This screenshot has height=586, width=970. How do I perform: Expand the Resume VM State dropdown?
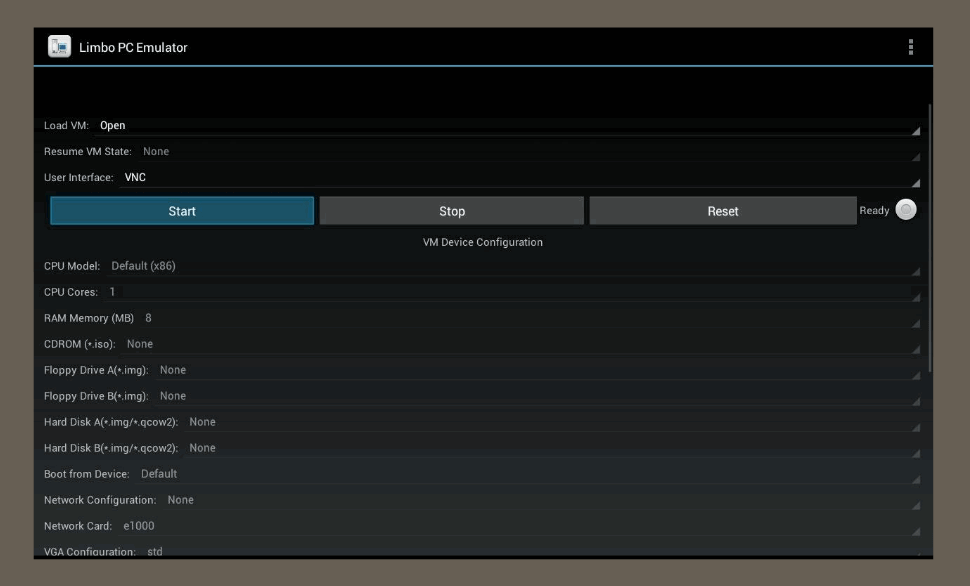coord(529,152)
